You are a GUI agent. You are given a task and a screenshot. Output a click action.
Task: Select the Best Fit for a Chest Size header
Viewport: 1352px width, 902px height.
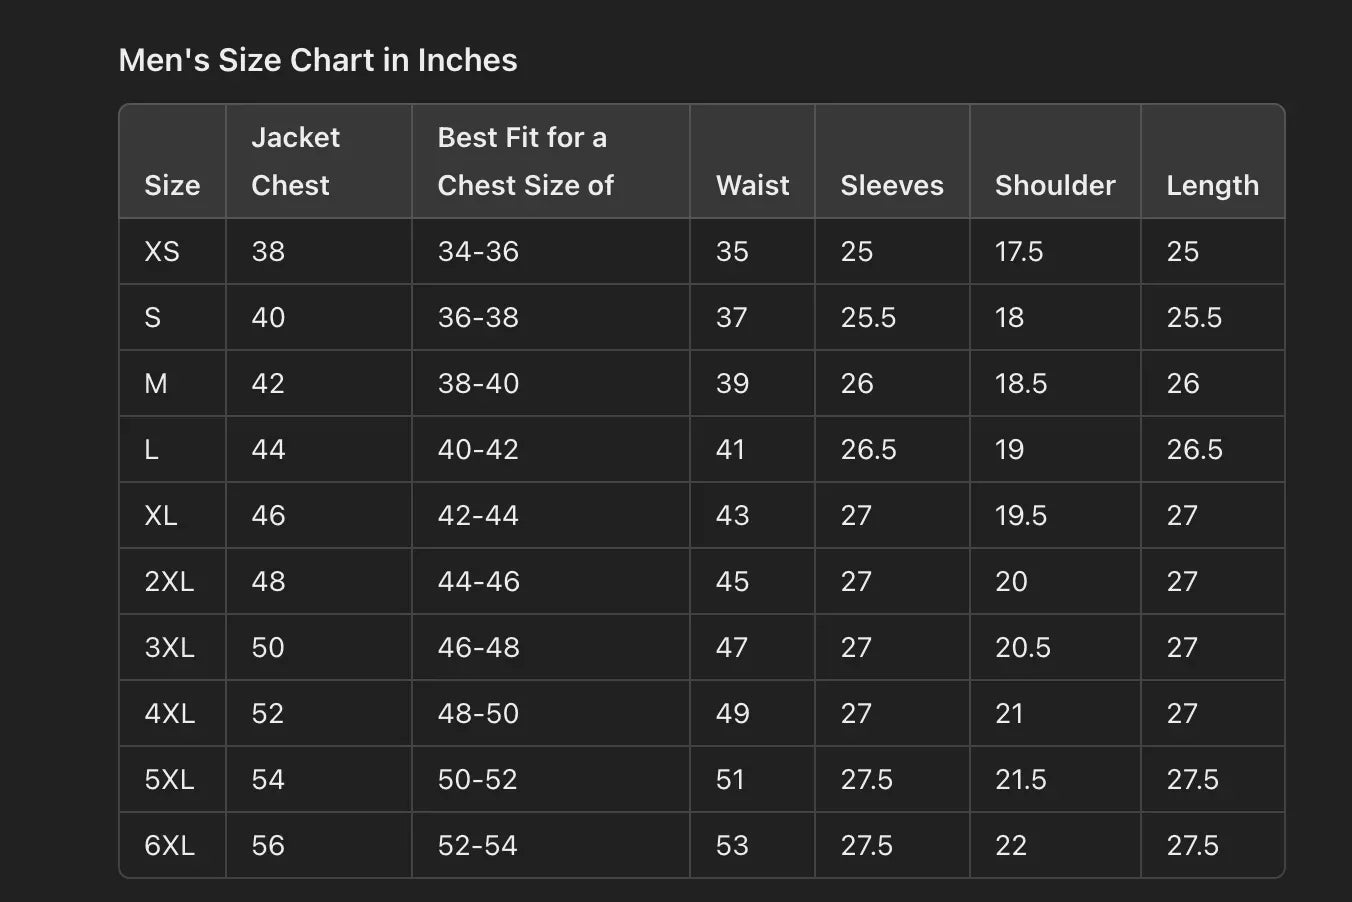(525, 161)
